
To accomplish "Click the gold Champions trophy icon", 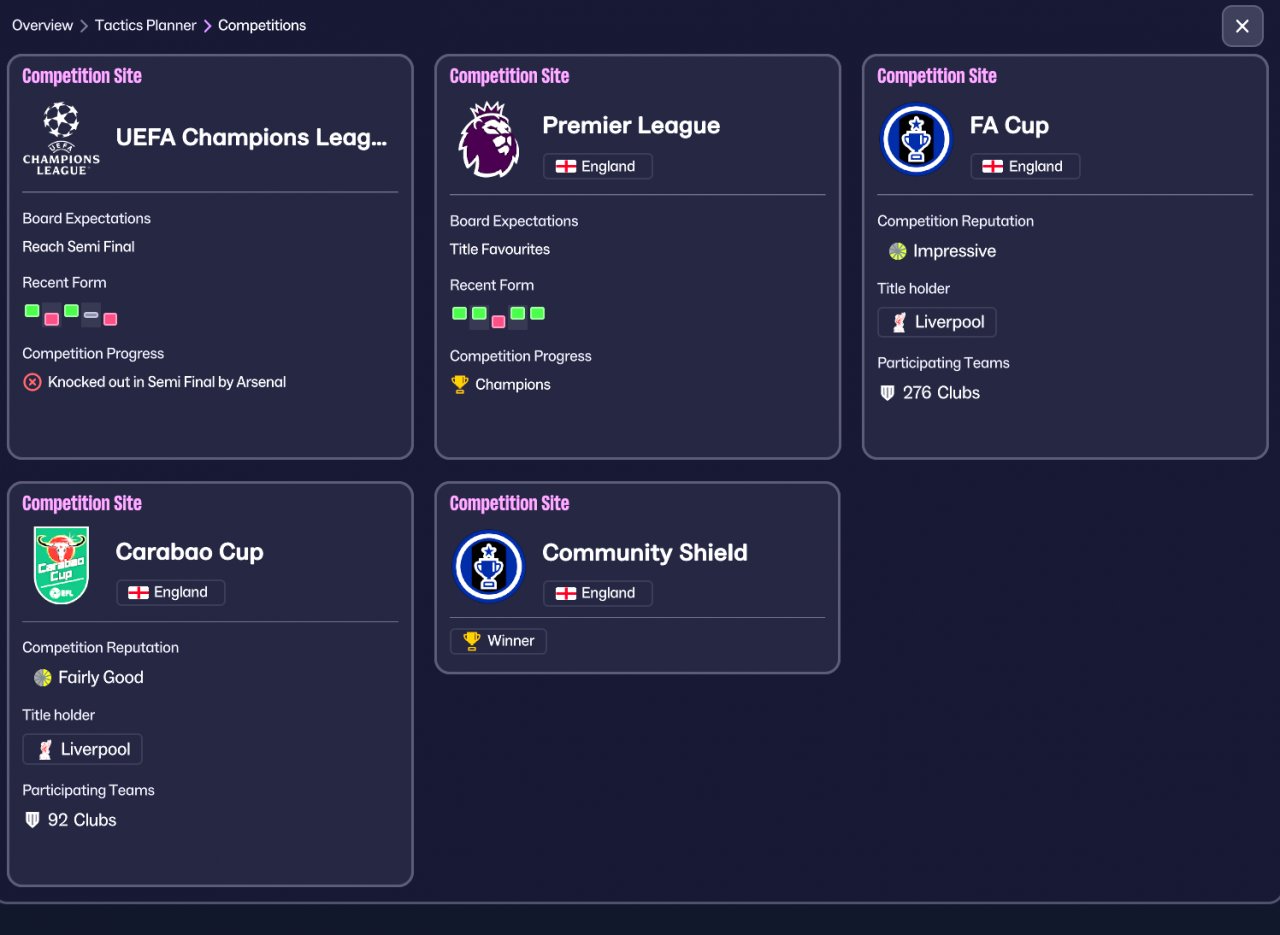I will point(460,384).
